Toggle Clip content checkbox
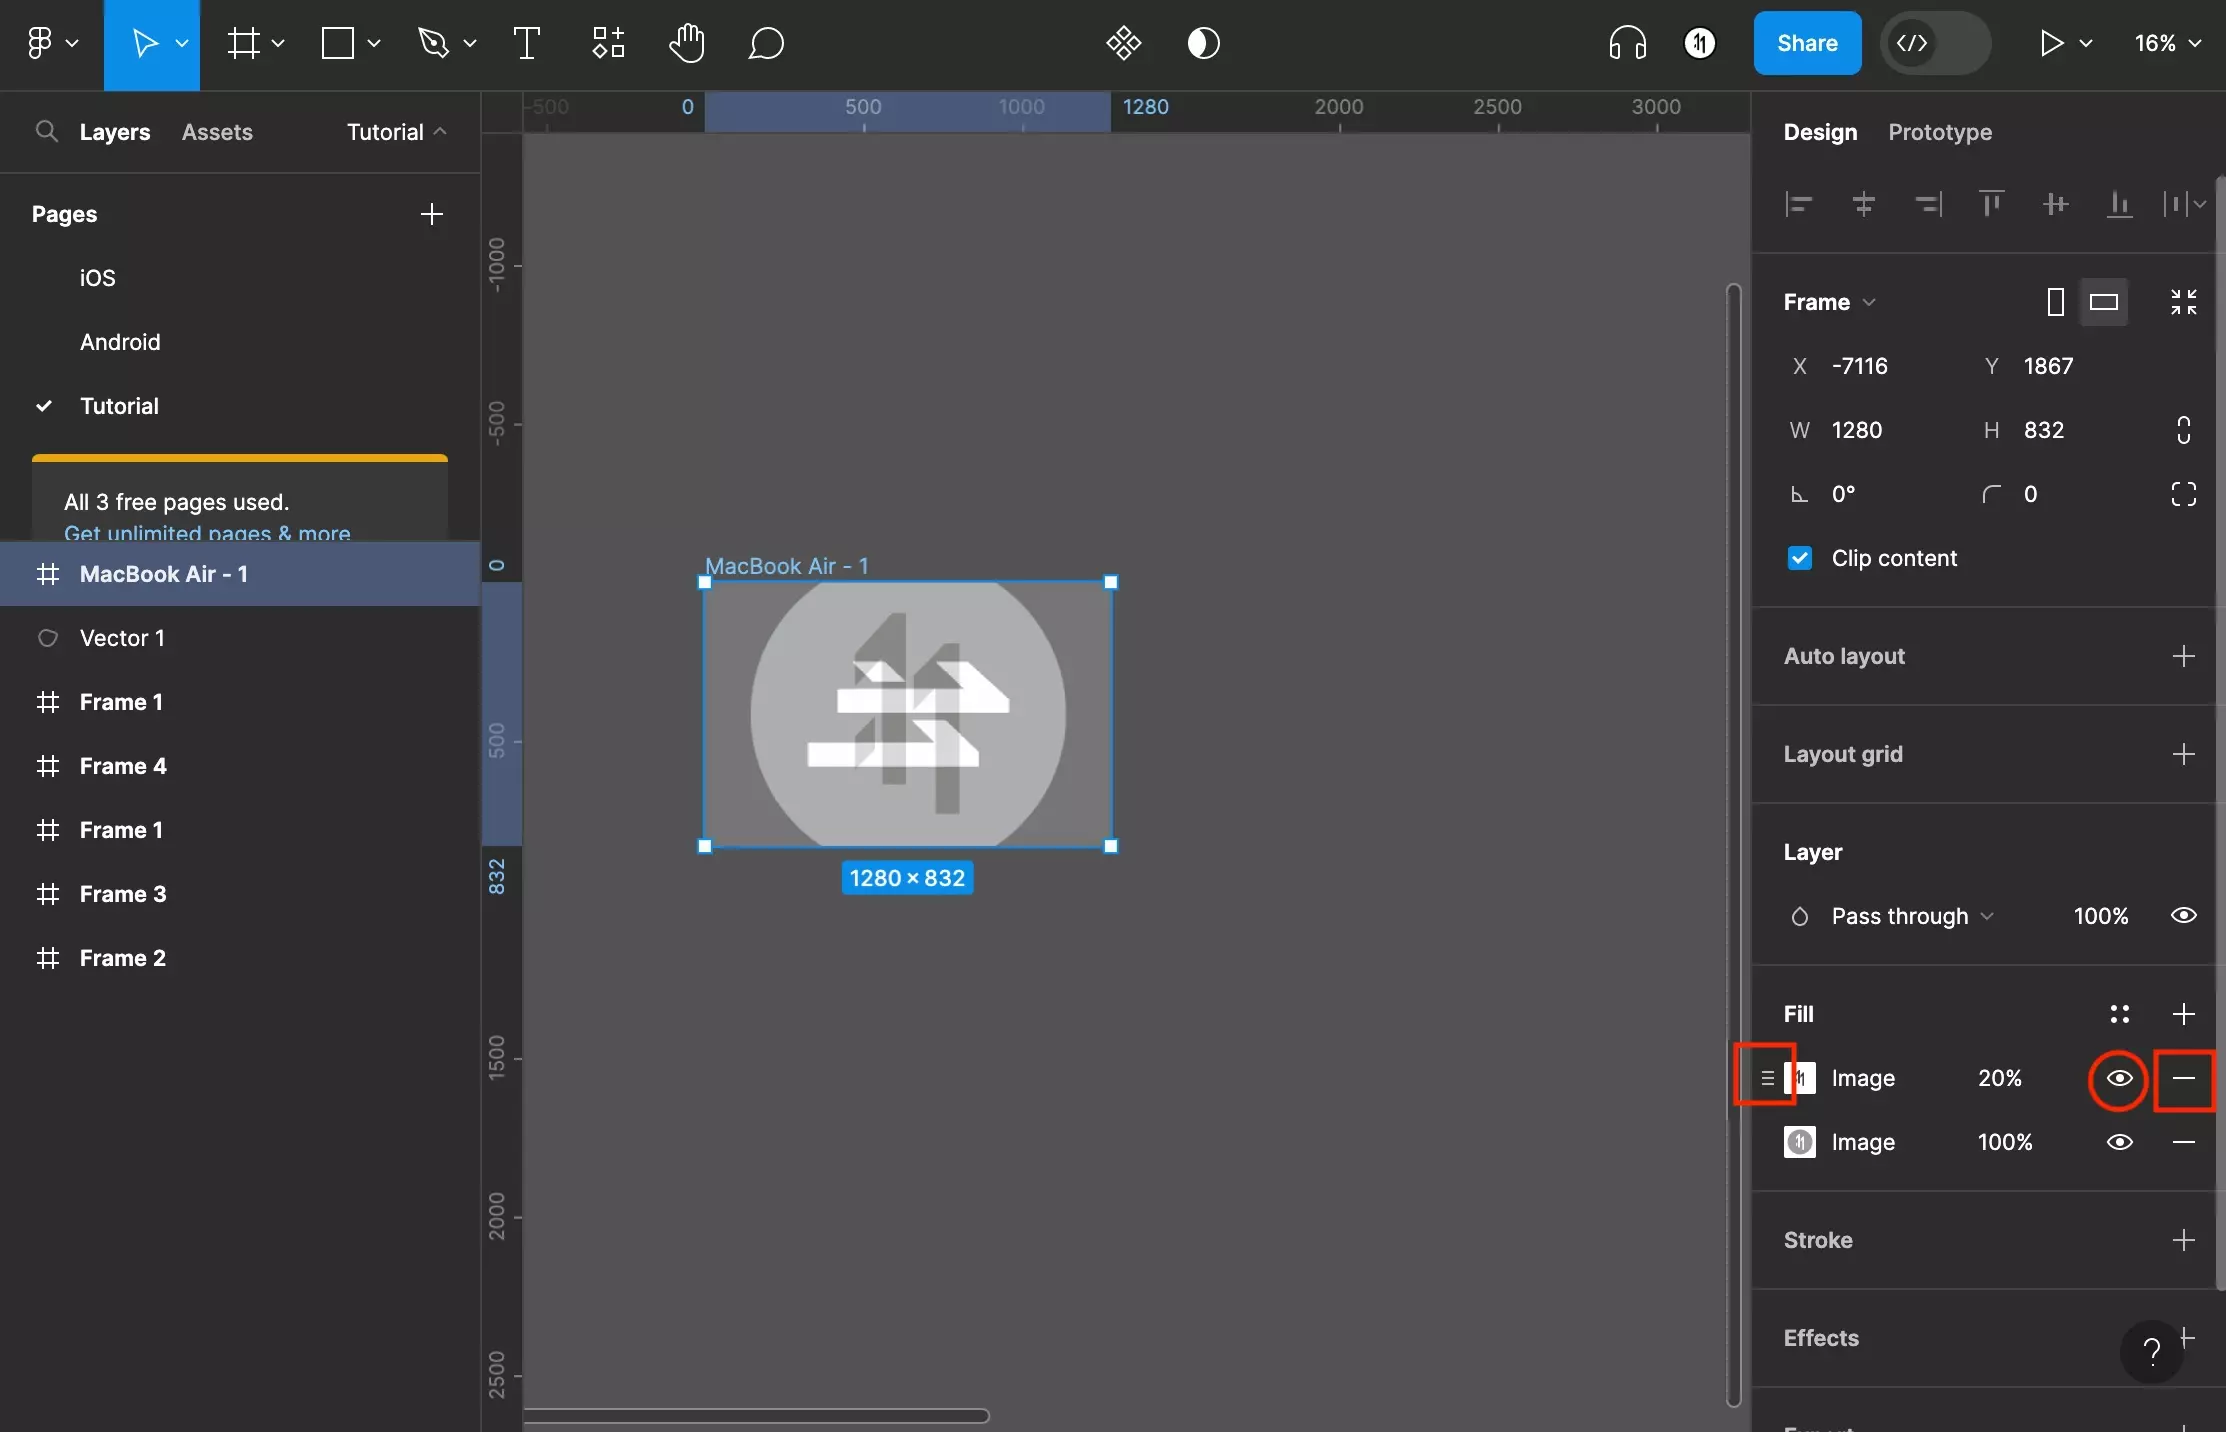 click(x=1799, y=558)
